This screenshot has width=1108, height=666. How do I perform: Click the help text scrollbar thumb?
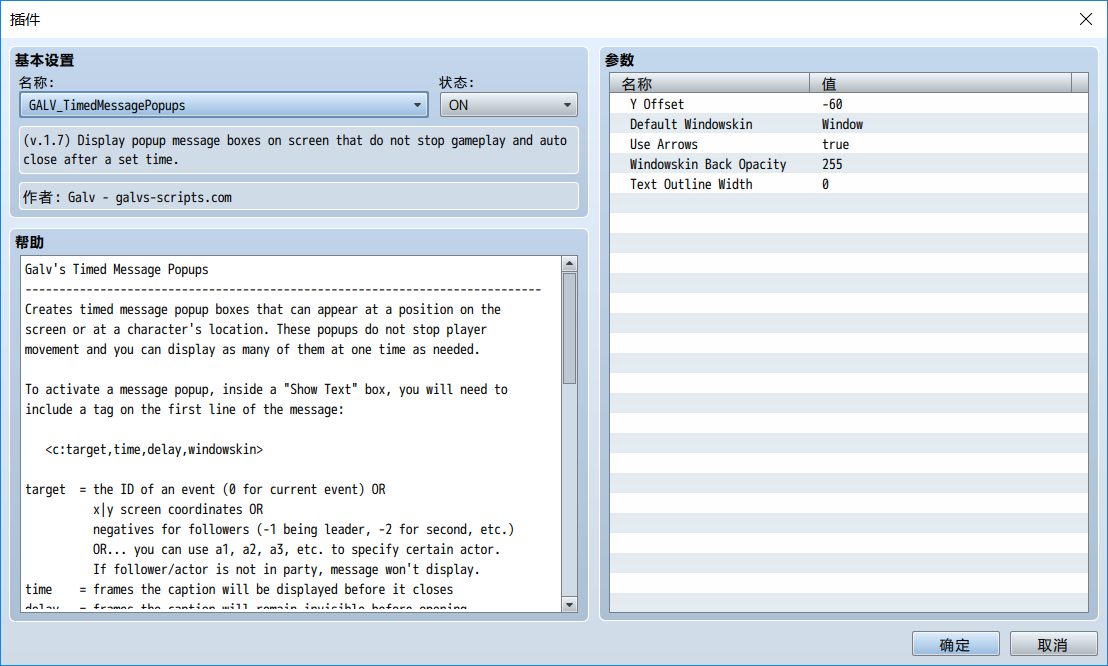pos(569,328)
